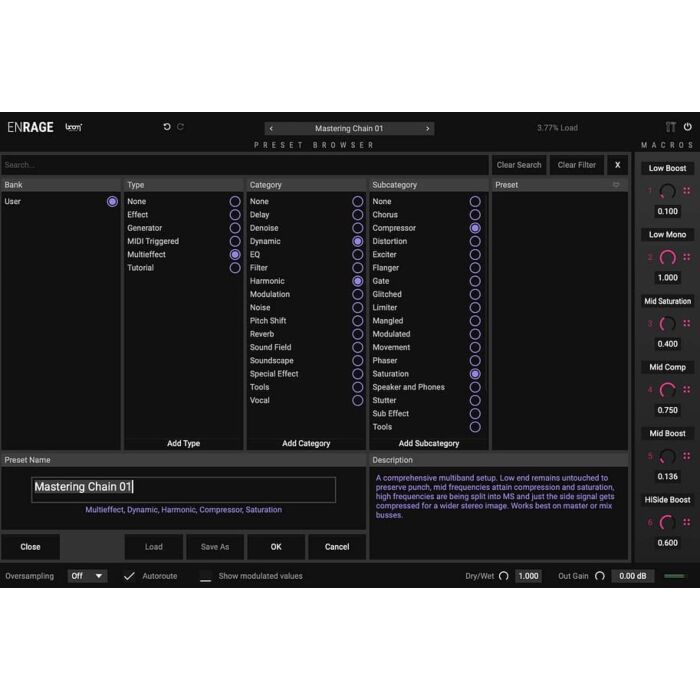Click the Dry/Wet value 1.000
700x700 pixels.
pos(528,576)
